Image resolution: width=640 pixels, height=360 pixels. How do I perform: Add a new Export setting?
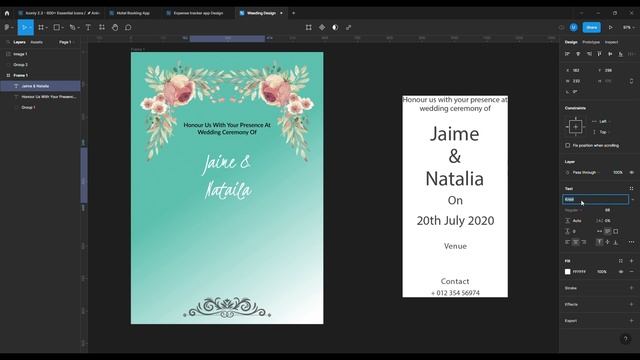pos(631,320)
